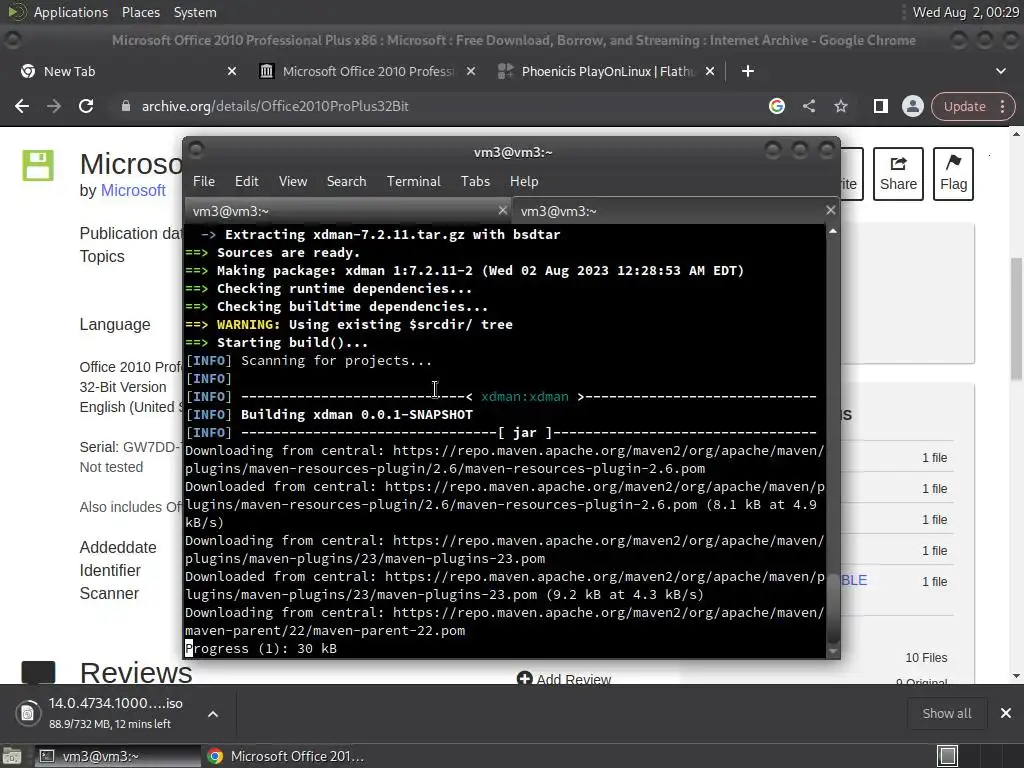Close the Chrome downloads bar
This screenshot has height=768, width=1024.
(x=1006, y=713)
